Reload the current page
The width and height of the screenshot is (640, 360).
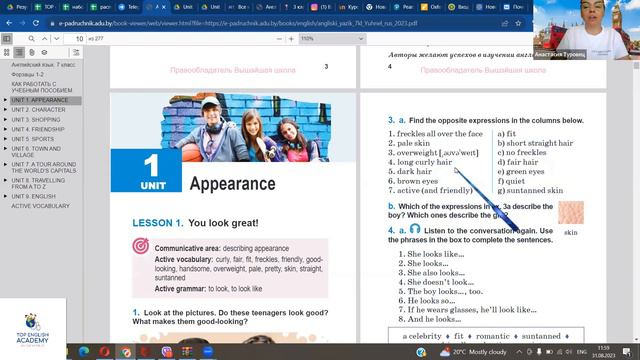pyautogui.click(x=36, y=23)
